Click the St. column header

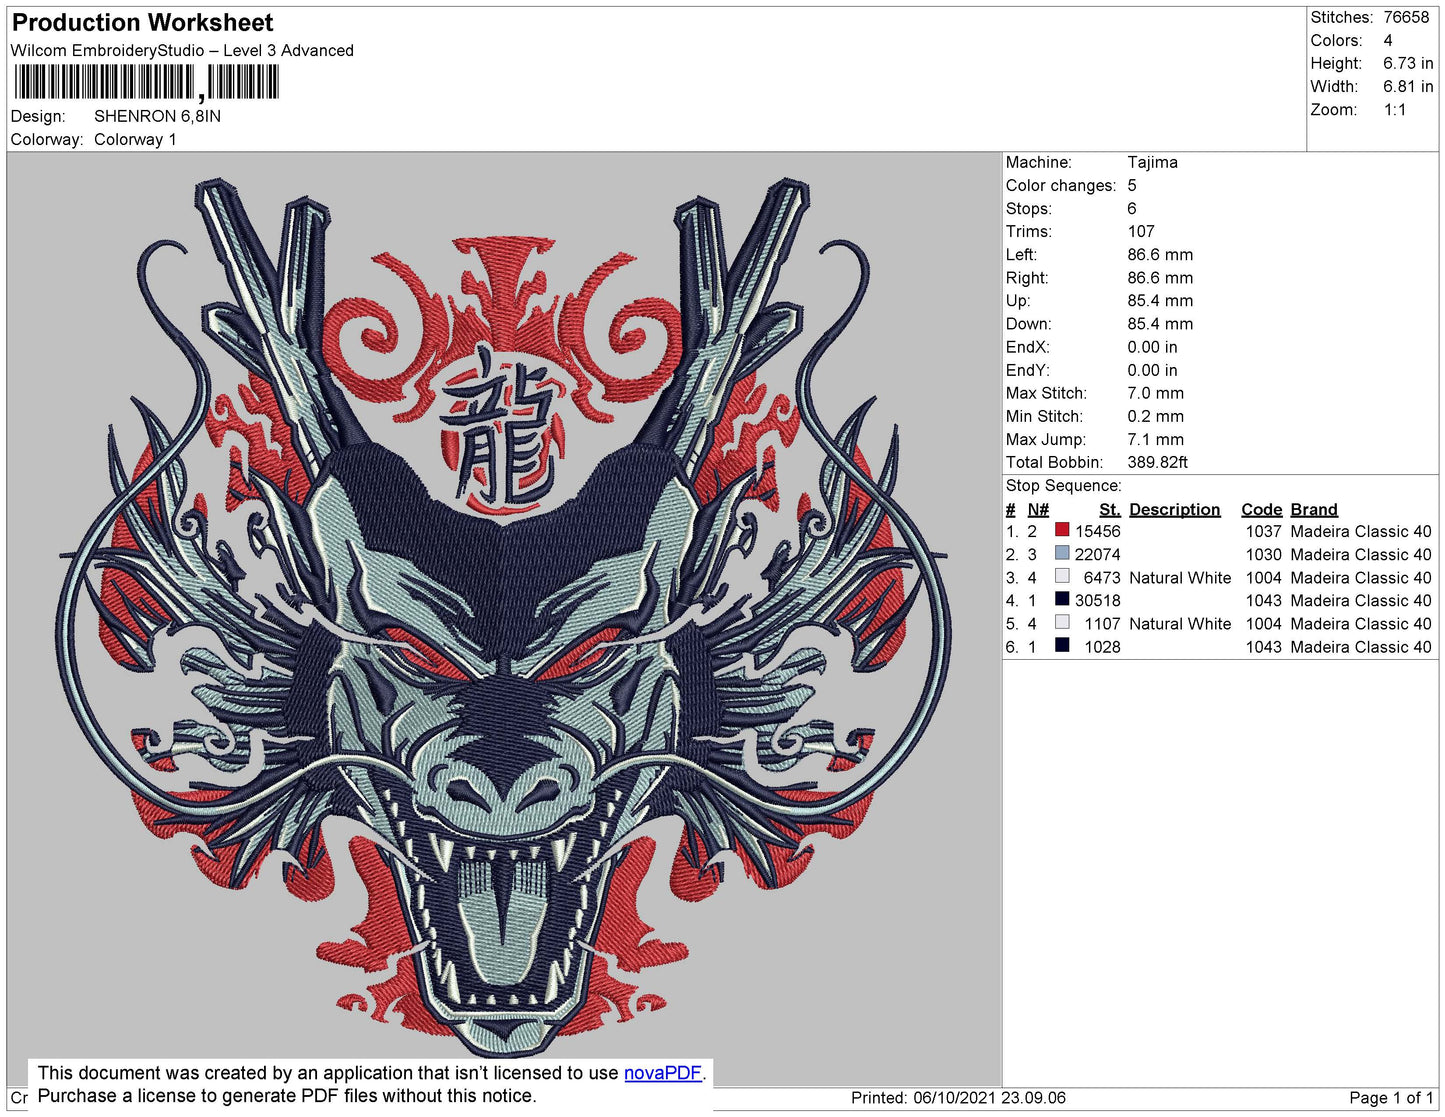point(1109,509)
